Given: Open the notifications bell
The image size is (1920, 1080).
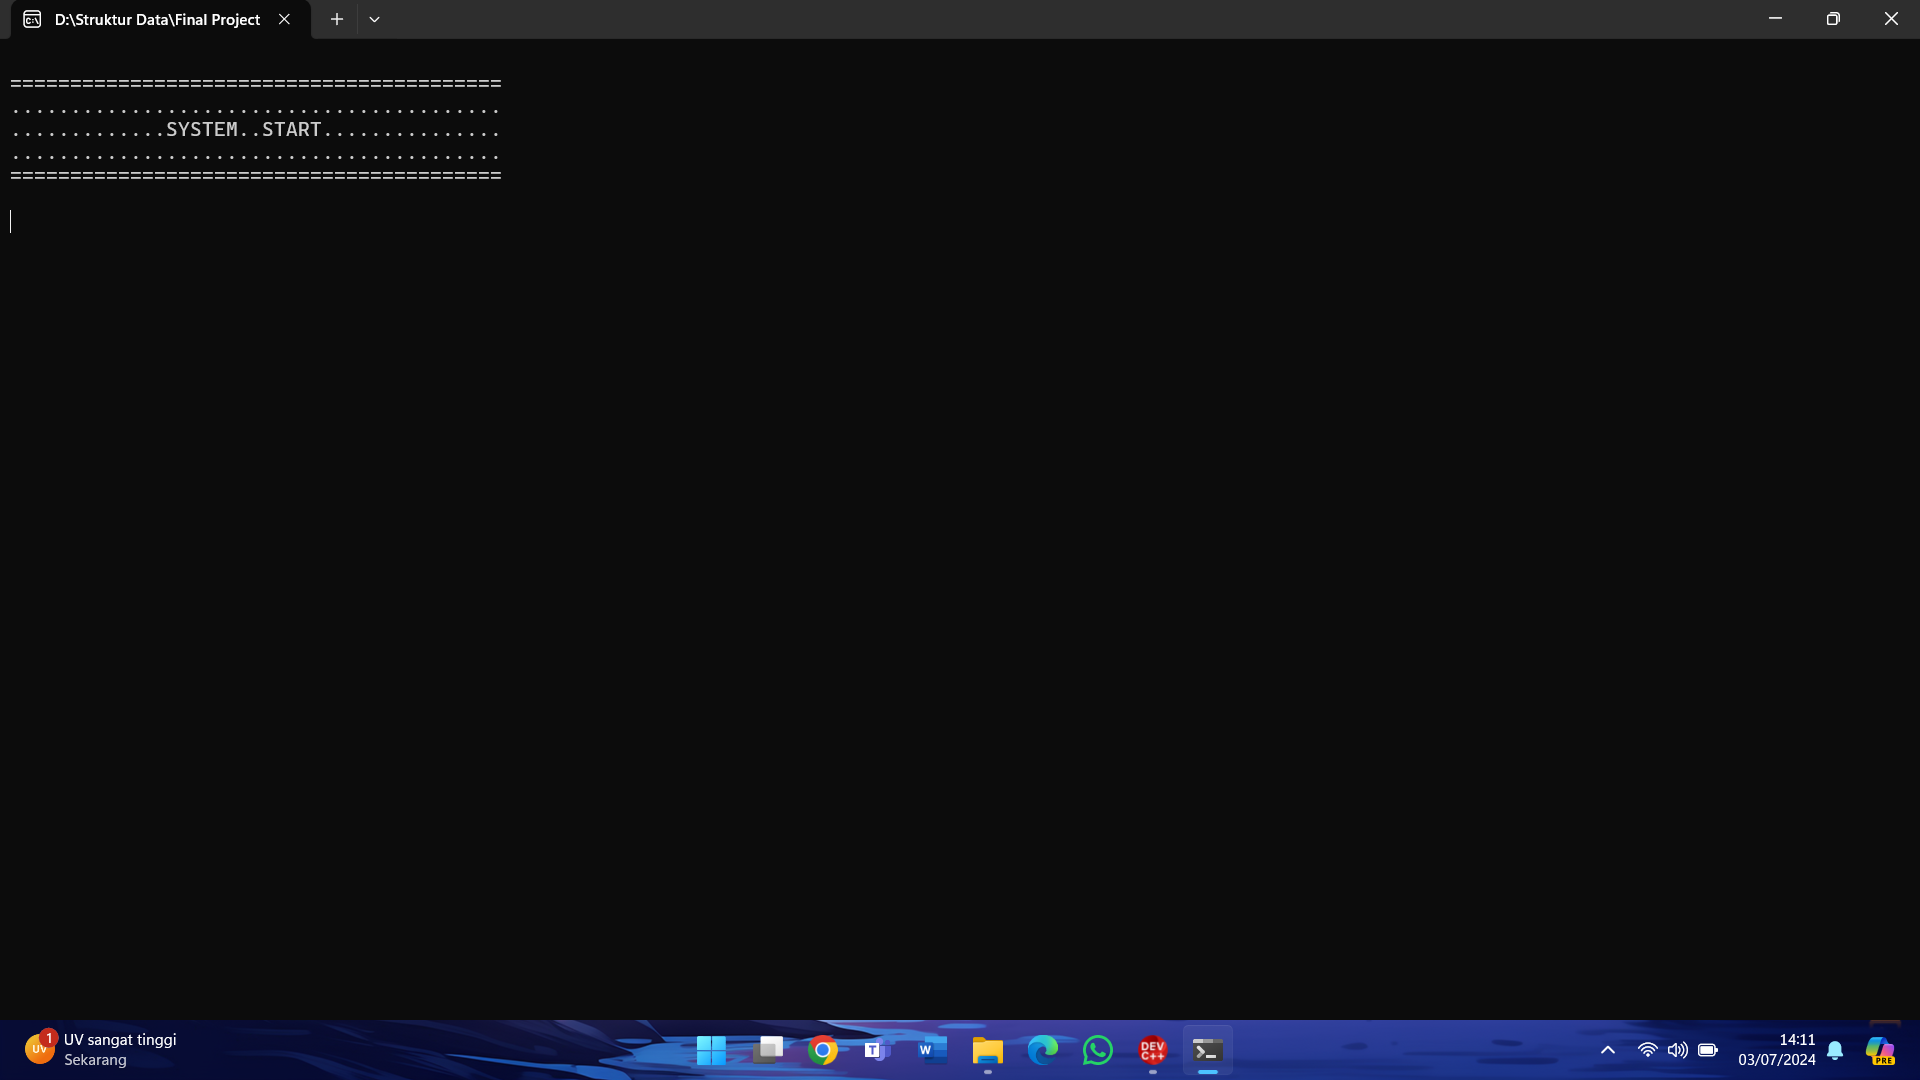Looking at the screenshot, I should [1835, 1050].
